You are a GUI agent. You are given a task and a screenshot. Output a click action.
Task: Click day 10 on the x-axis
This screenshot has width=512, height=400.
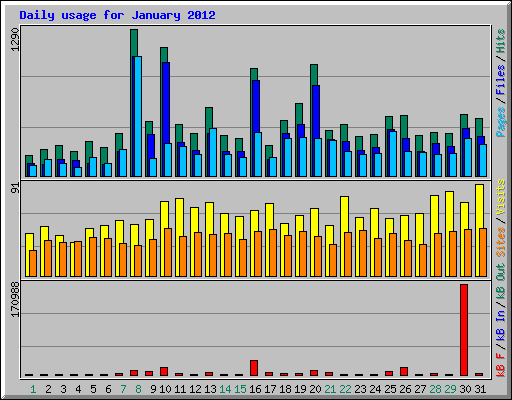[x=165, y=389]
